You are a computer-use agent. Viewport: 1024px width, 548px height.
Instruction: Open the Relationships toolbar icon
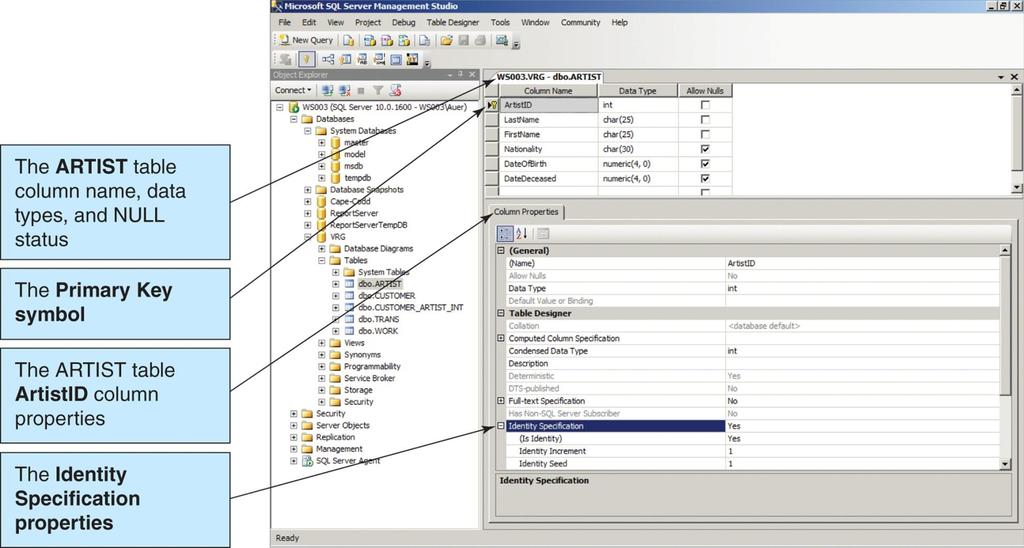[x=328, y=60]
